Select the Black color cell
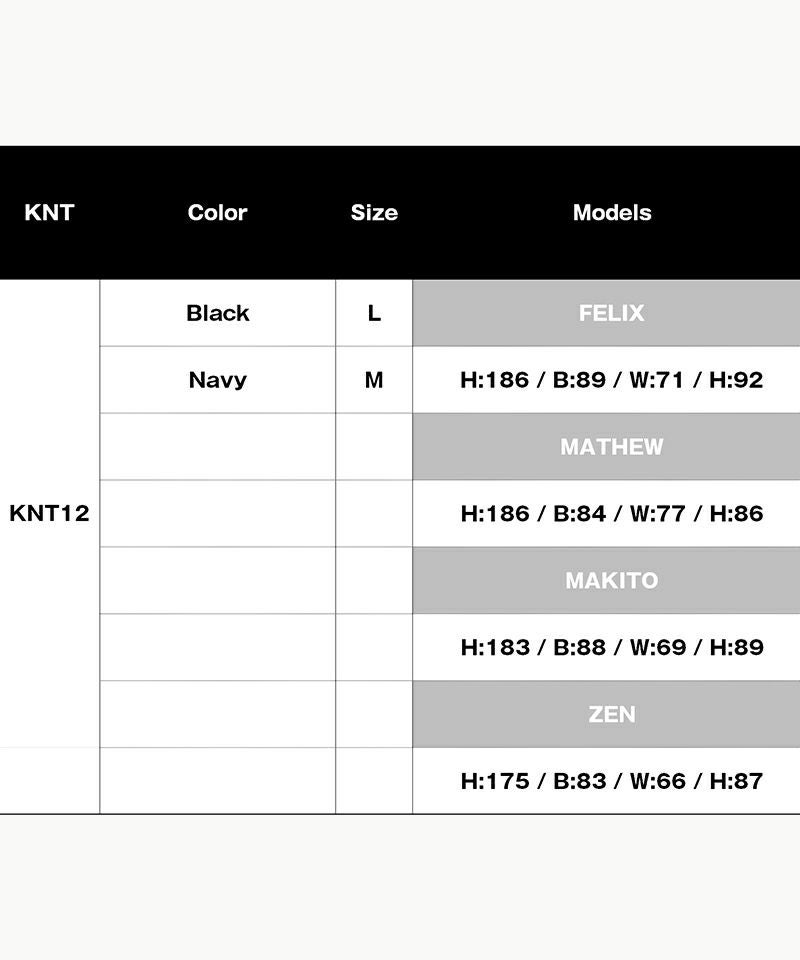Image resolution: width=800 pixels, height=960 pixels. (x=217, y=313)
